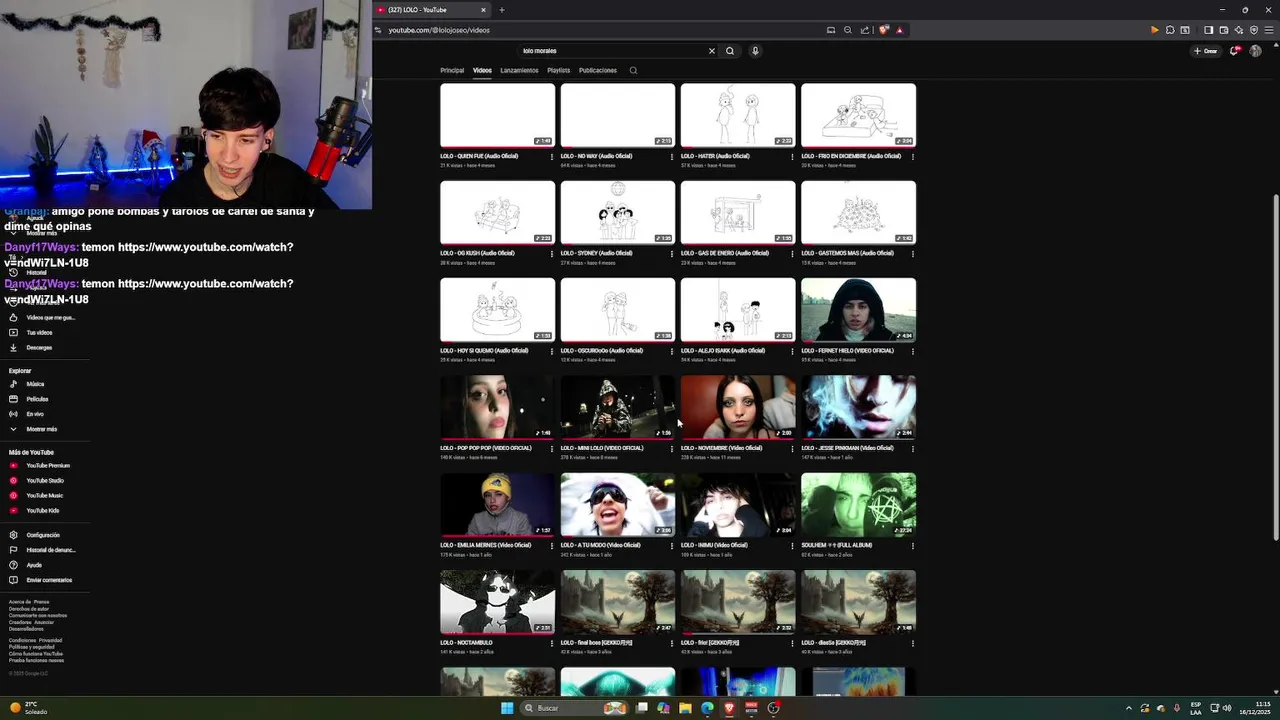
Task: Click the Brave Shields icon in address bar
Action: [883, 30]
